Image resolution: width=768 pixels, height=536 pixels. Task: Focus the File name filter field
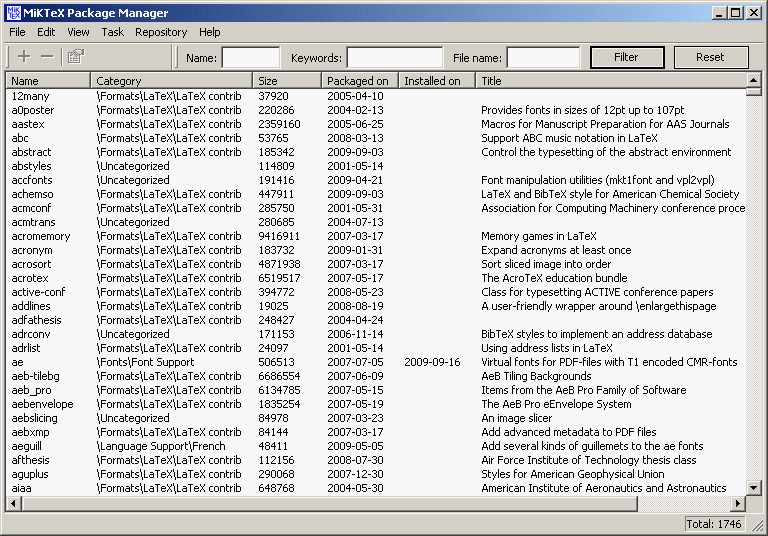(x=544, y=57)
